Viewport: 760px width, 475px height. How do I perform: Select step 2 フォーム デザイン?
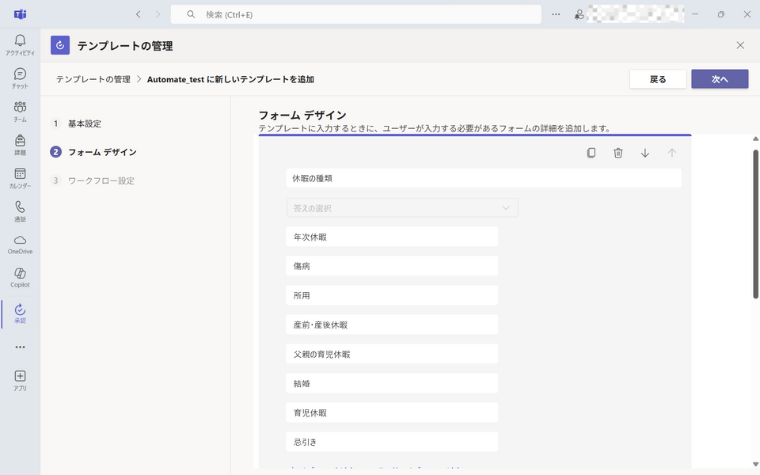click(94, 152)
